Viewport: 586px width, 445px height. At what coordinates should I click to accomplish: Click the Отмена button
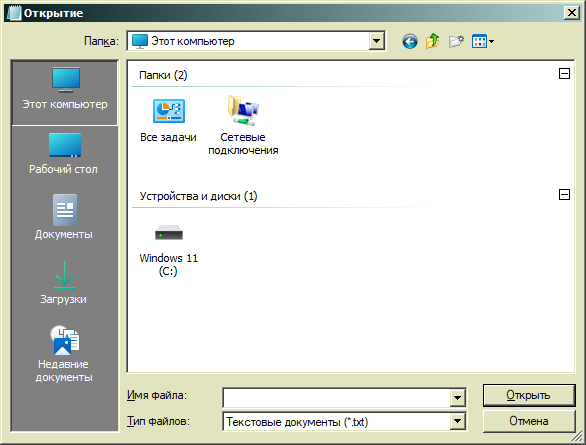(x=528, y=421)
